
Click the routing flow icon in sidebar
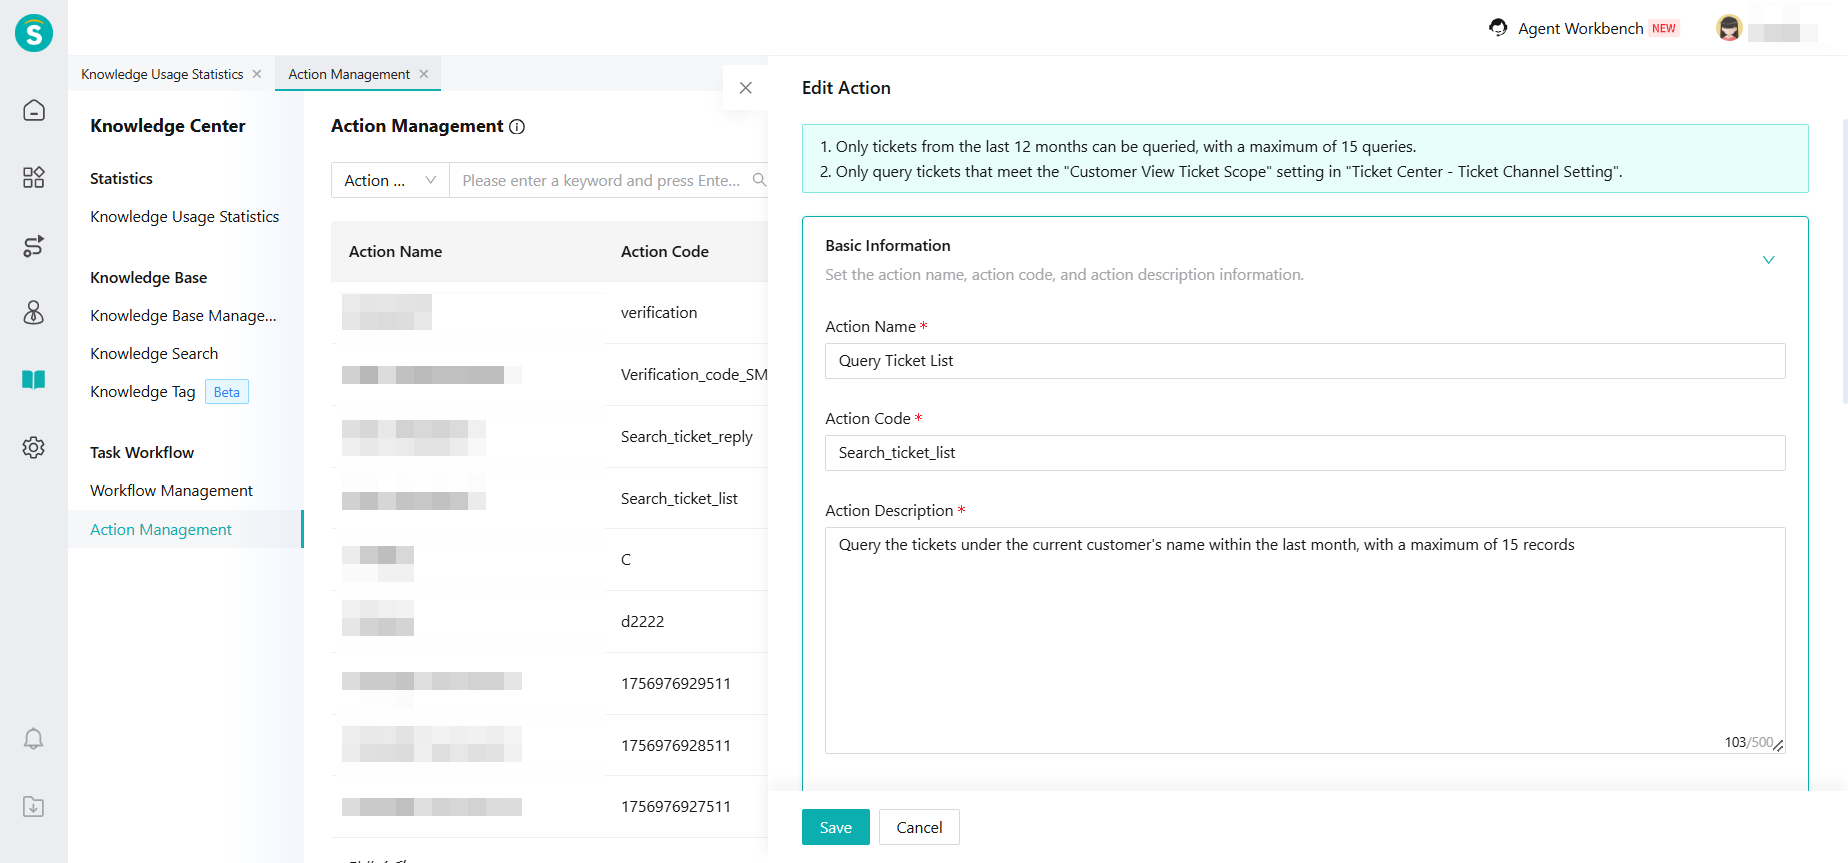click(34, 246)
